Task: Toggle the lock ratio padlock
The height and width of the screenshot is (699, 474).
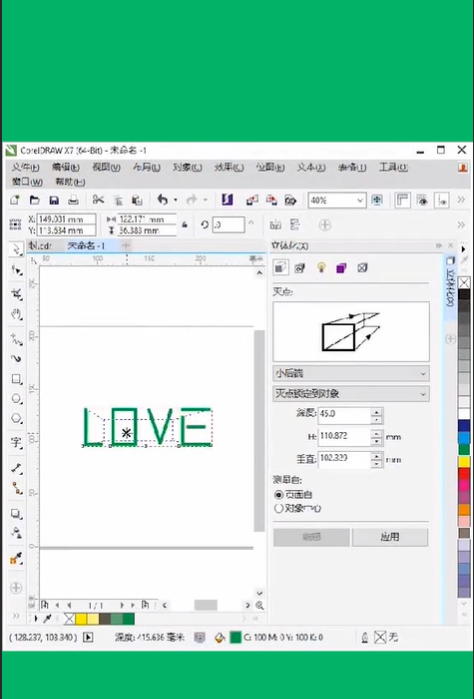Action: click(185, 225)
